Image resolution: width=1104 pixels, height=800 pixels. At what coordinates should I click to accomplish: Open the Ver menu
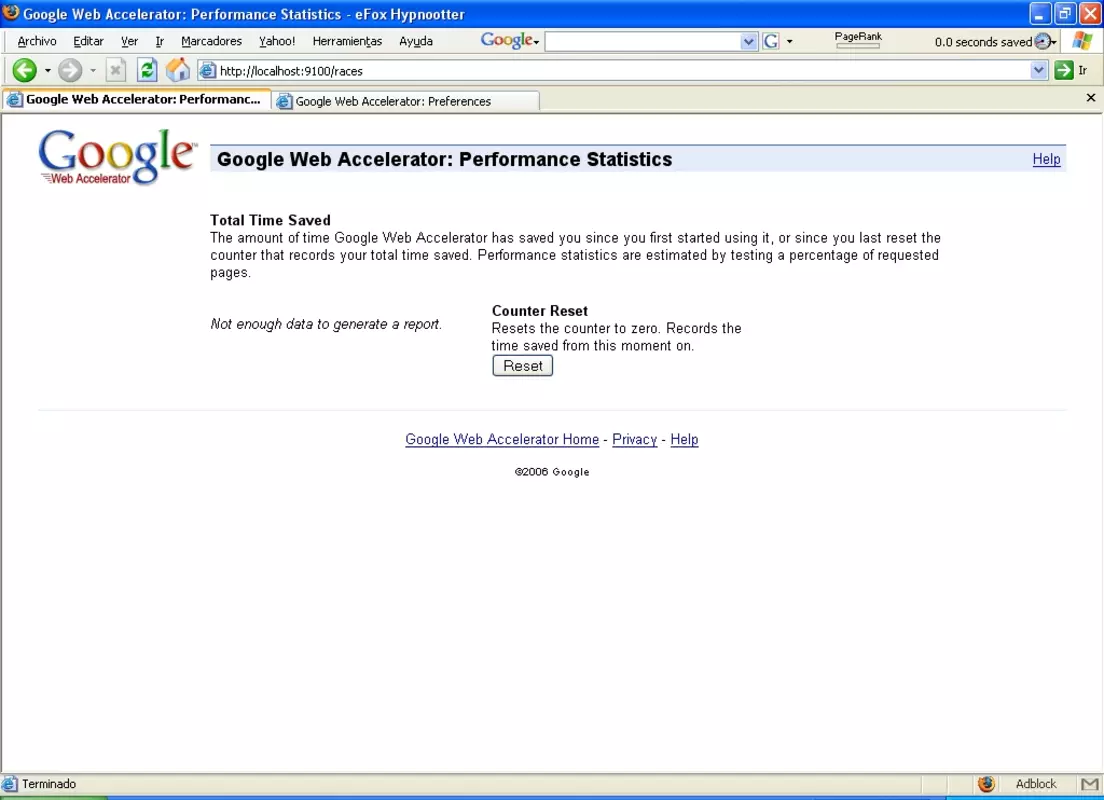(x=129, y=41)
